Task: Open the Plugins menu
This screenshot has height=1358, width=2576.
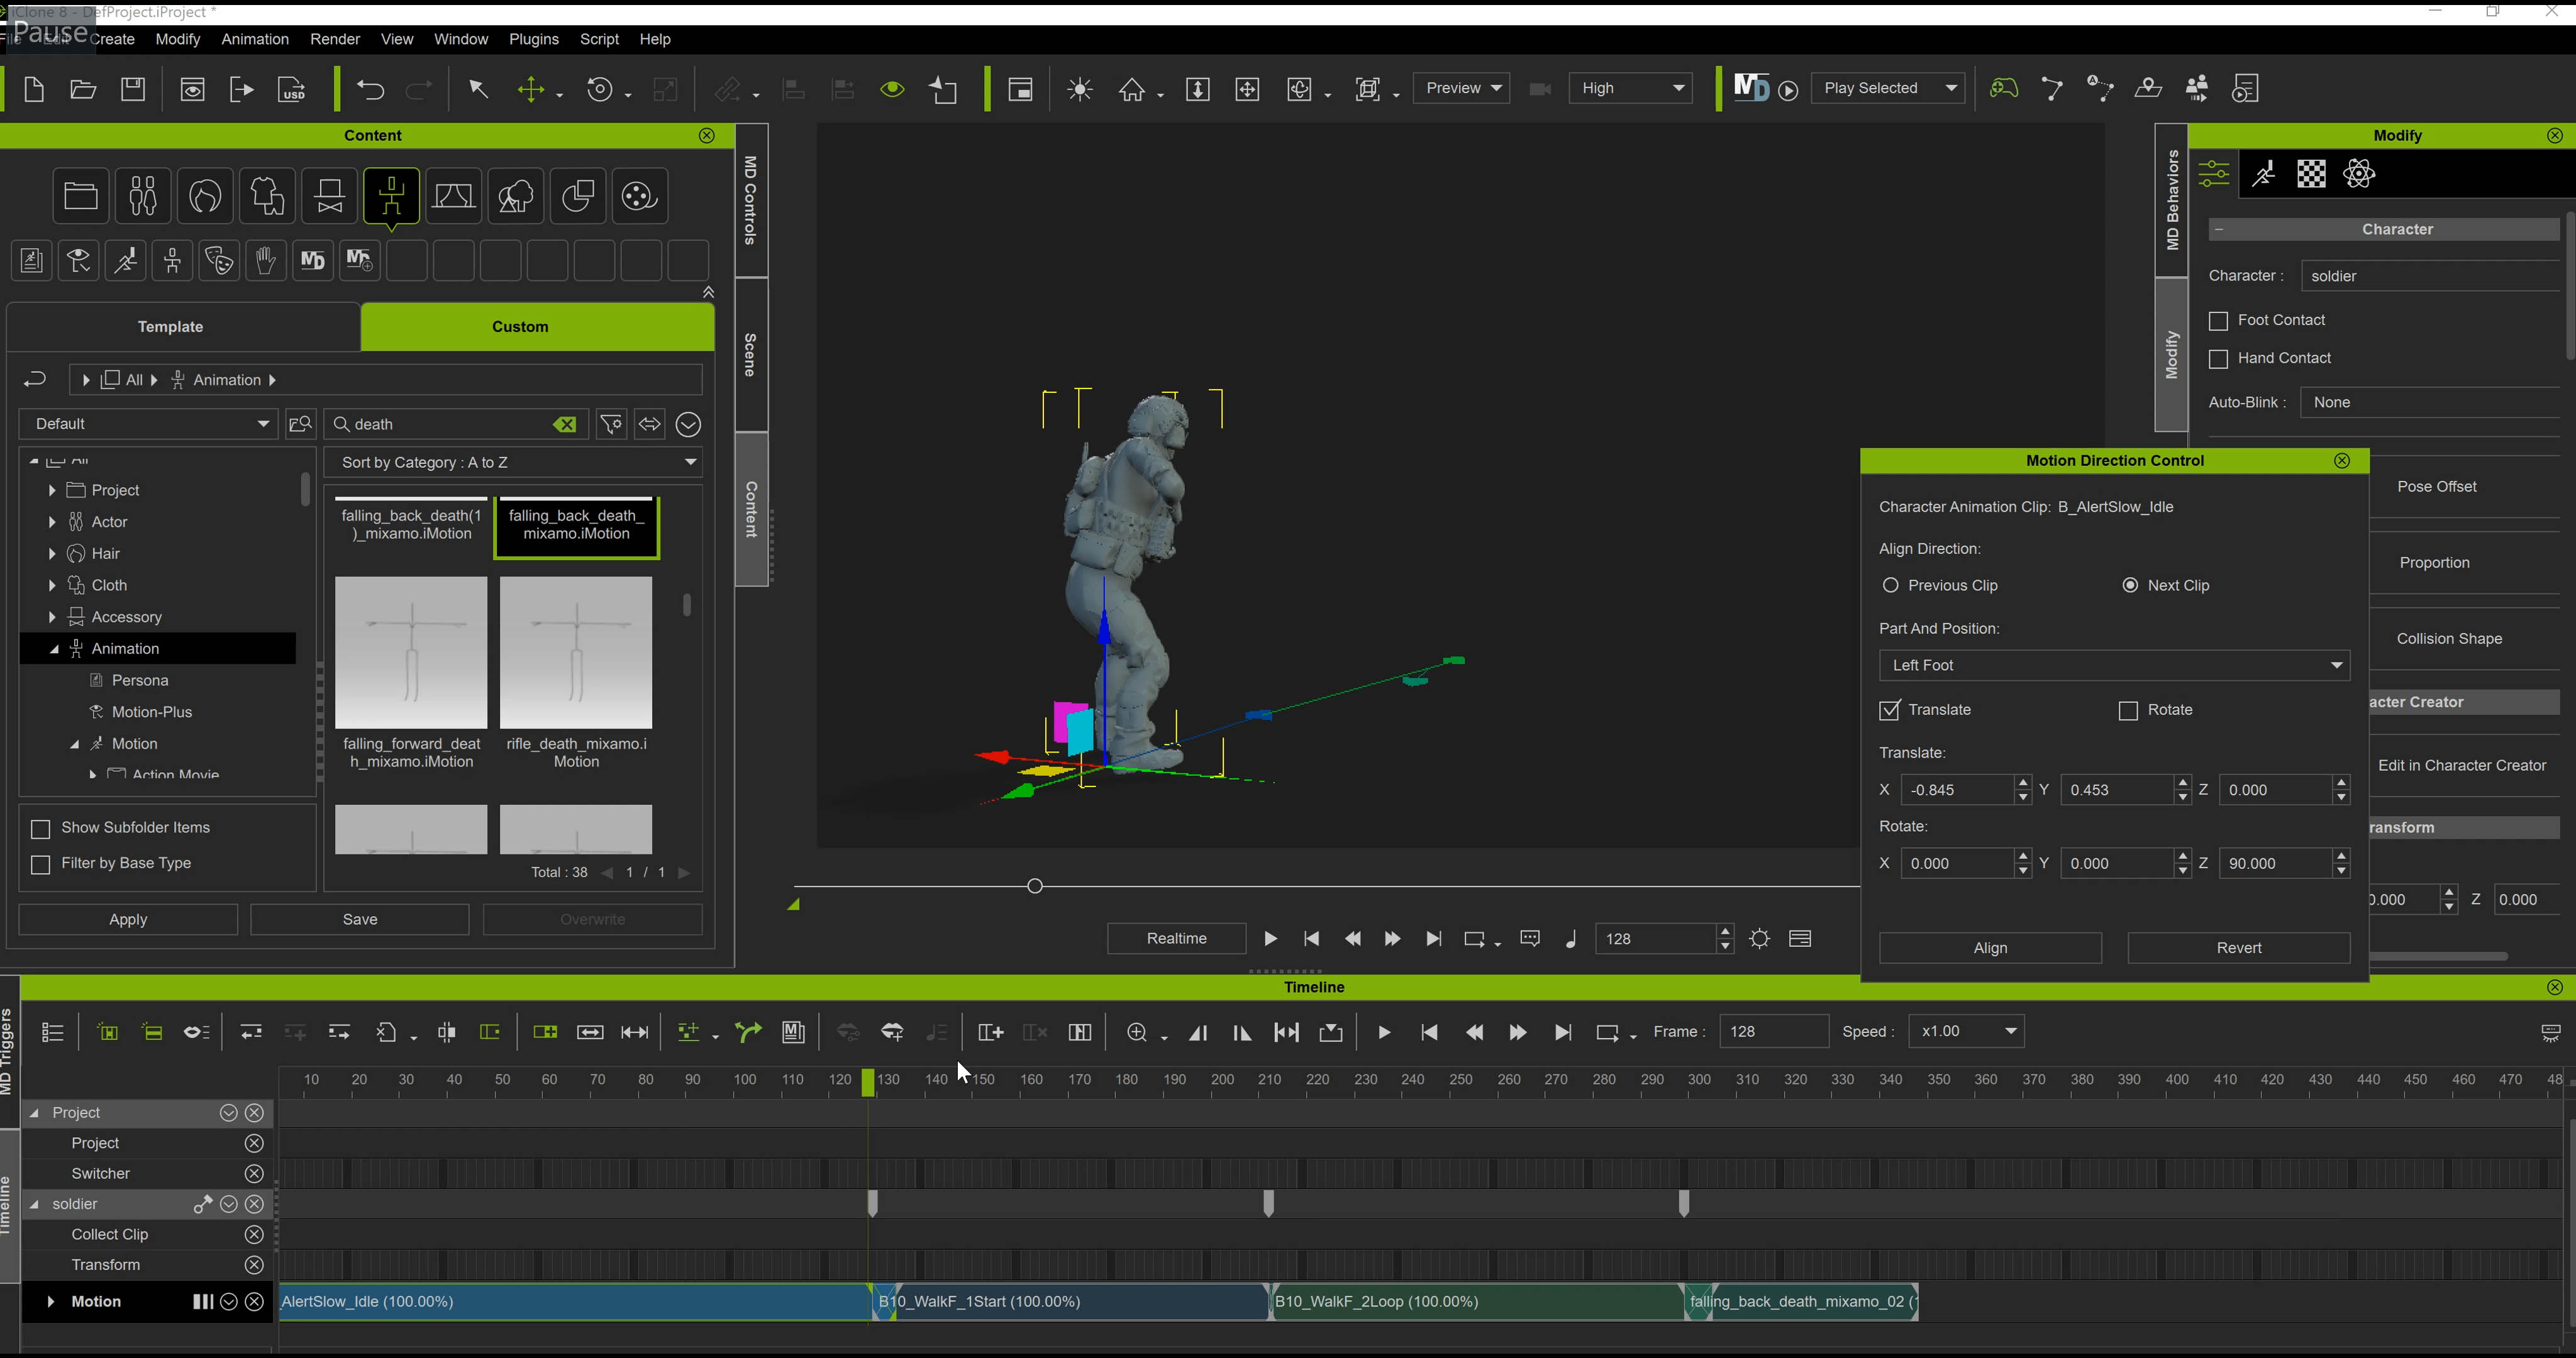Action: [533, 39]
